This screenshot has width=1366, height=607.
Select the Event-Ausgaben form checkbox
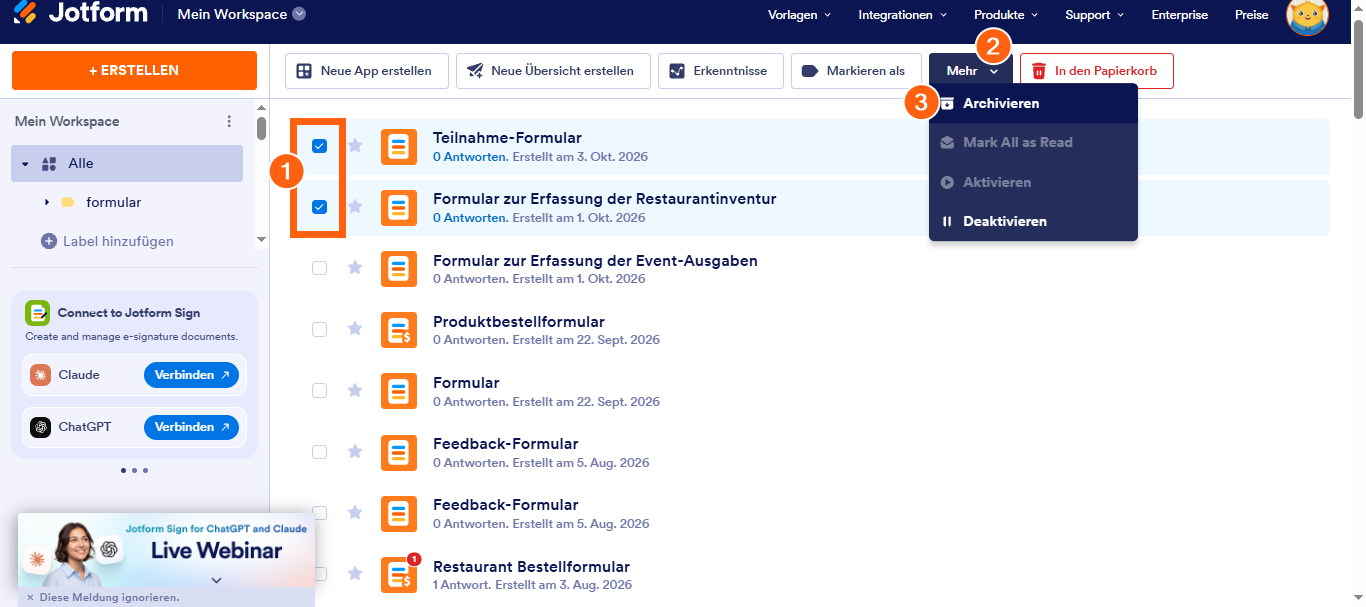point(319,268)
